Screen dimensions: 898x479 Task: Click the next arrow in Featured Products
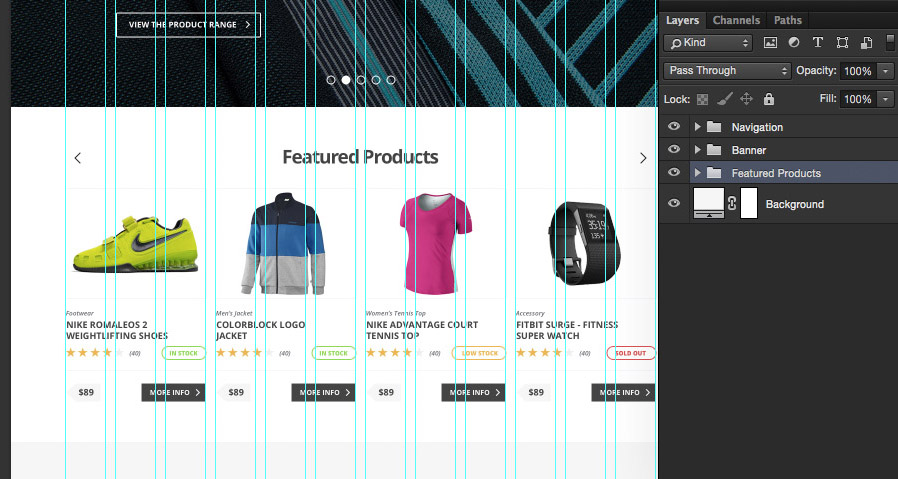[x=643, y=158]
